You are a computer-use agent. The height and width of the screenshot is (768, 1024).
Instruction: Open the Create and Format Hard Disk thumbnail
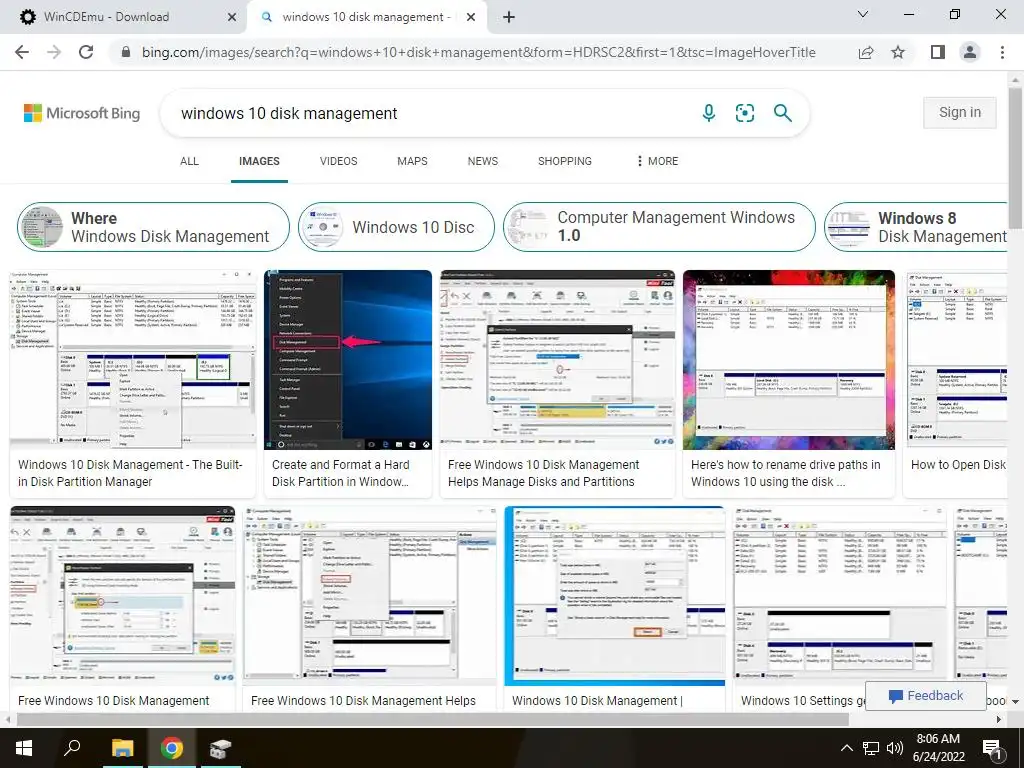click(348, 360)
